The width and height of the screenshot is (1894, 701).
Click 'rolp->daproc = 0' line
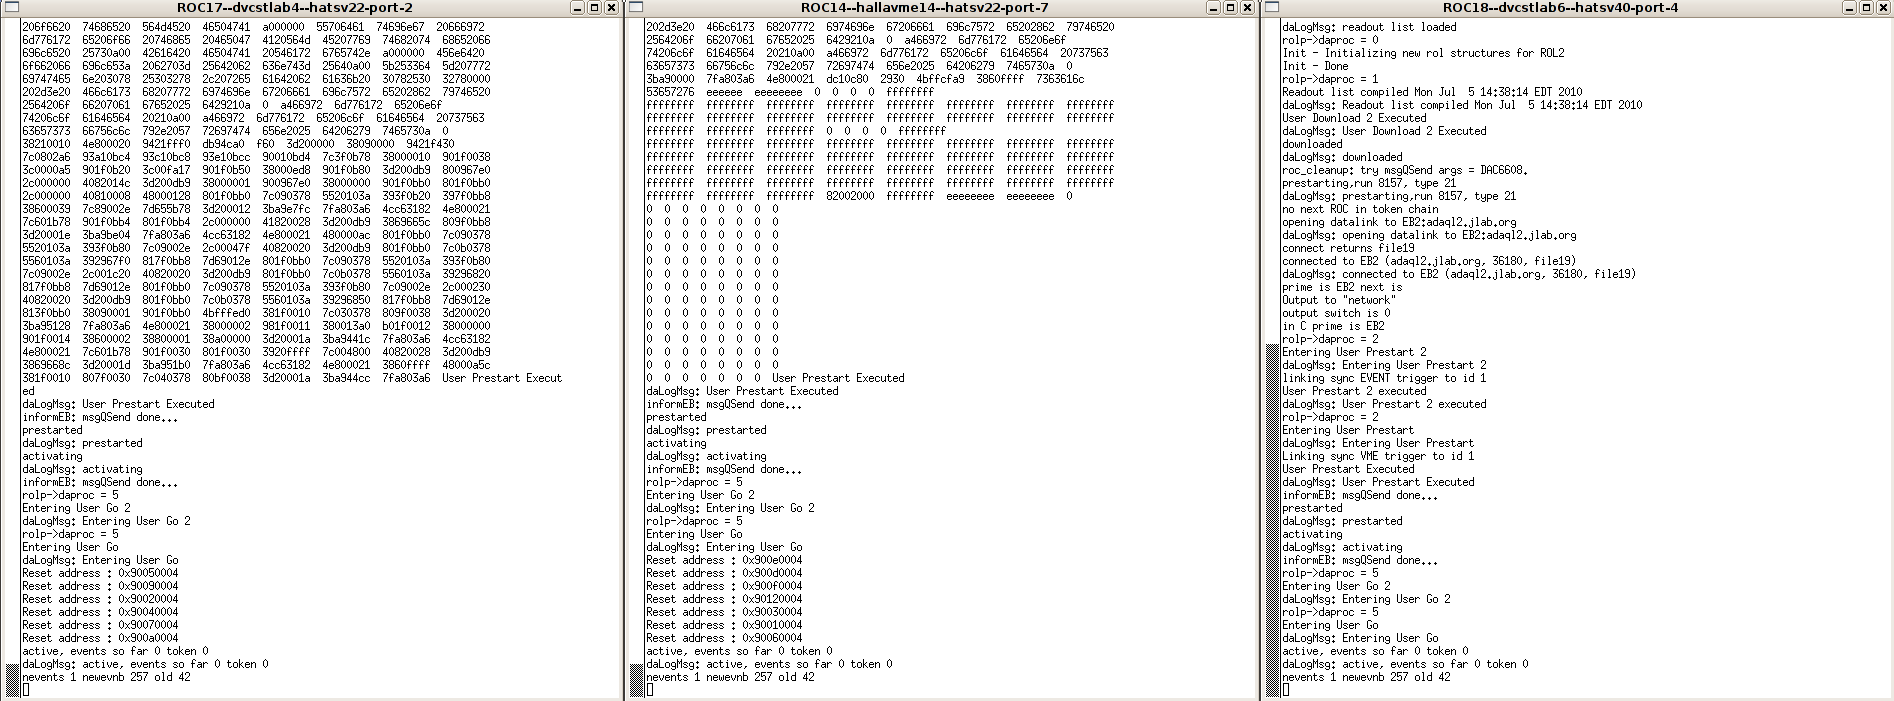pos(1330,40)
